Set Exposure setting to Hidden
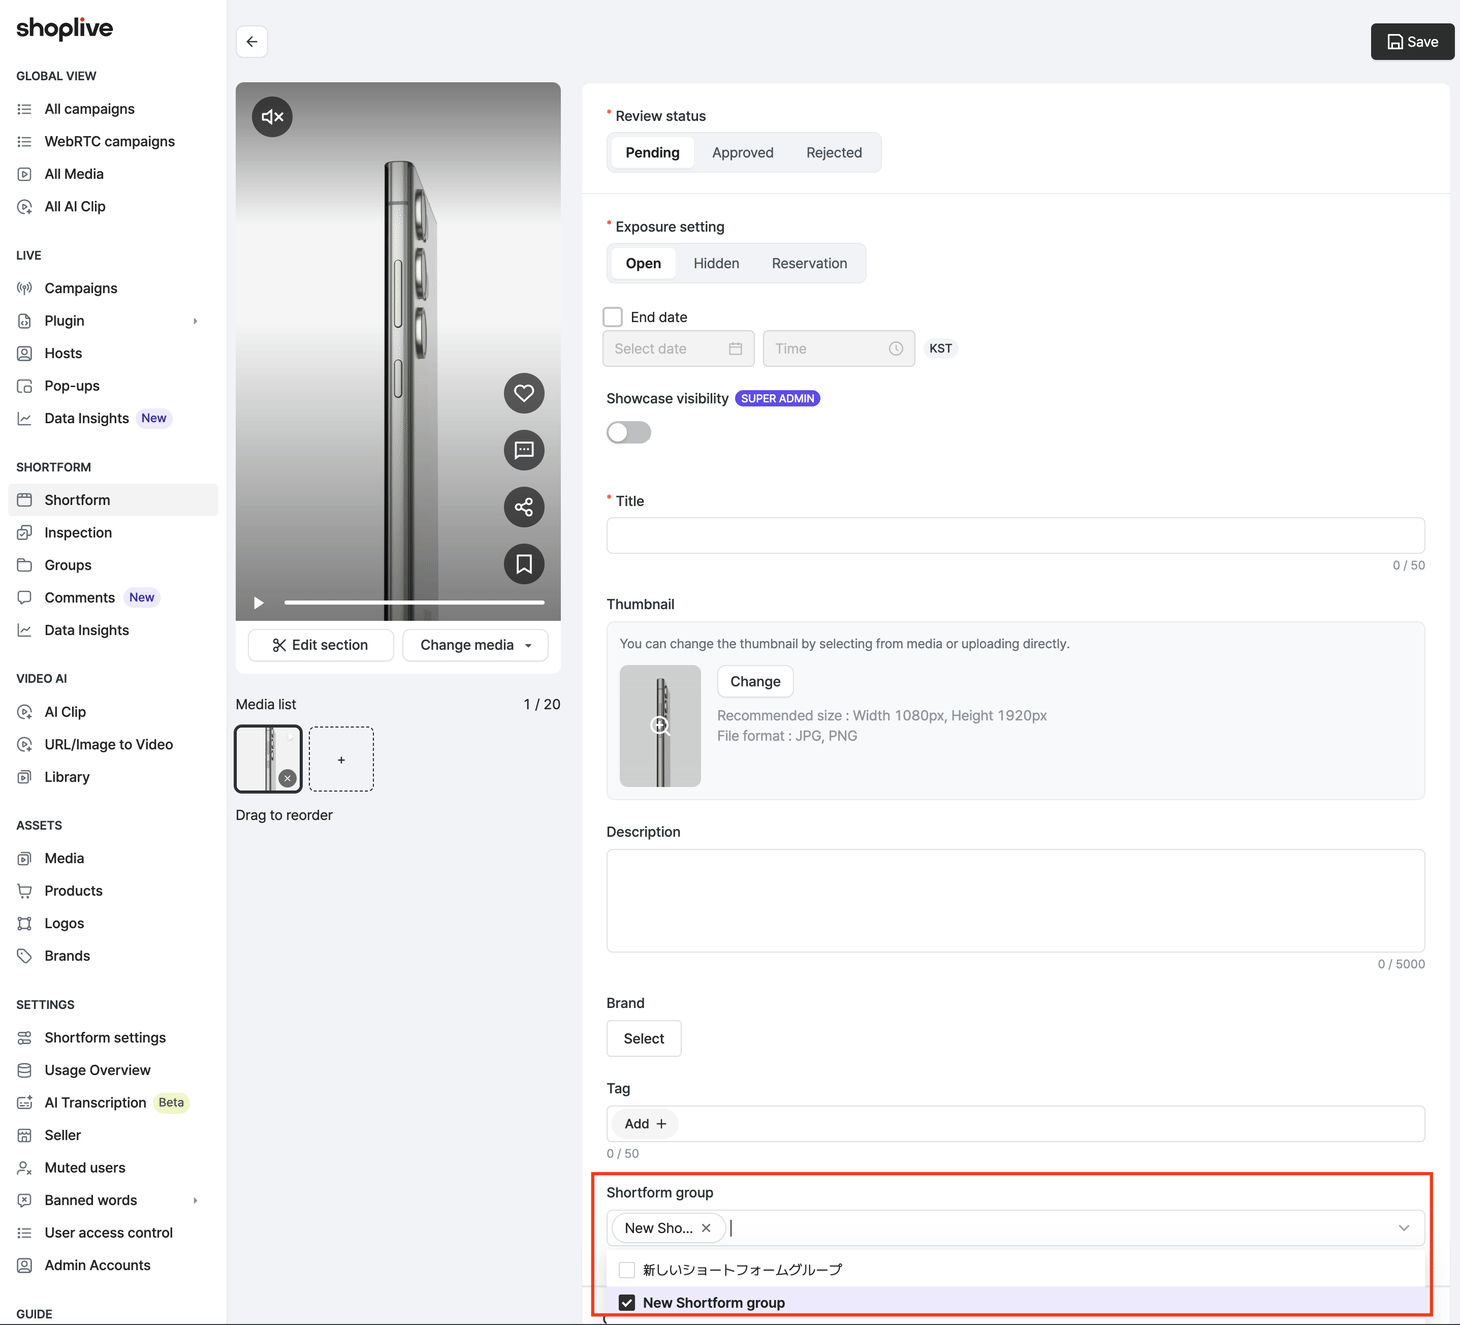Viewport: 1460px width, 1325px height. coord(716,264)
